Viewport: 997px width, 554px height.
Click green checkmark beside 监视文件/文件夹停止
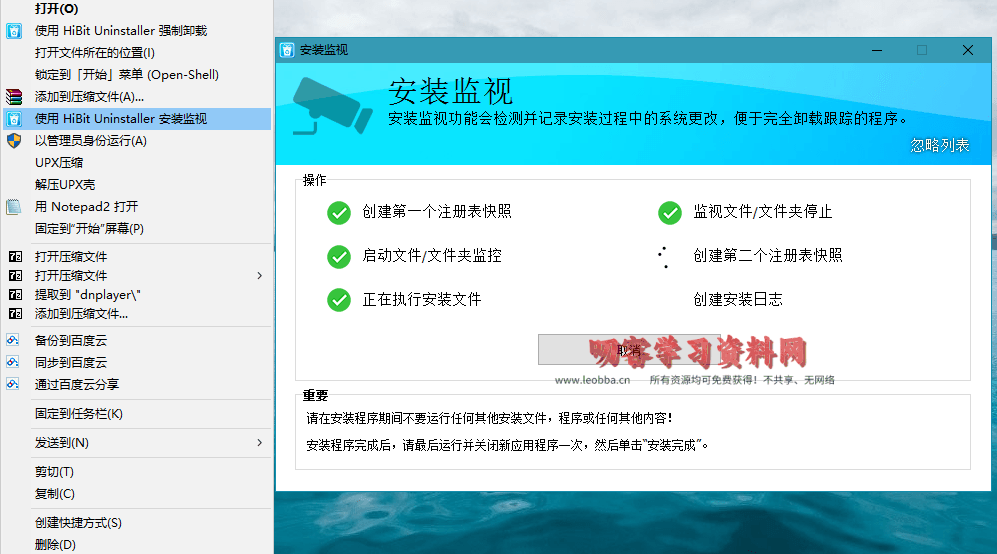click(669, 212)
